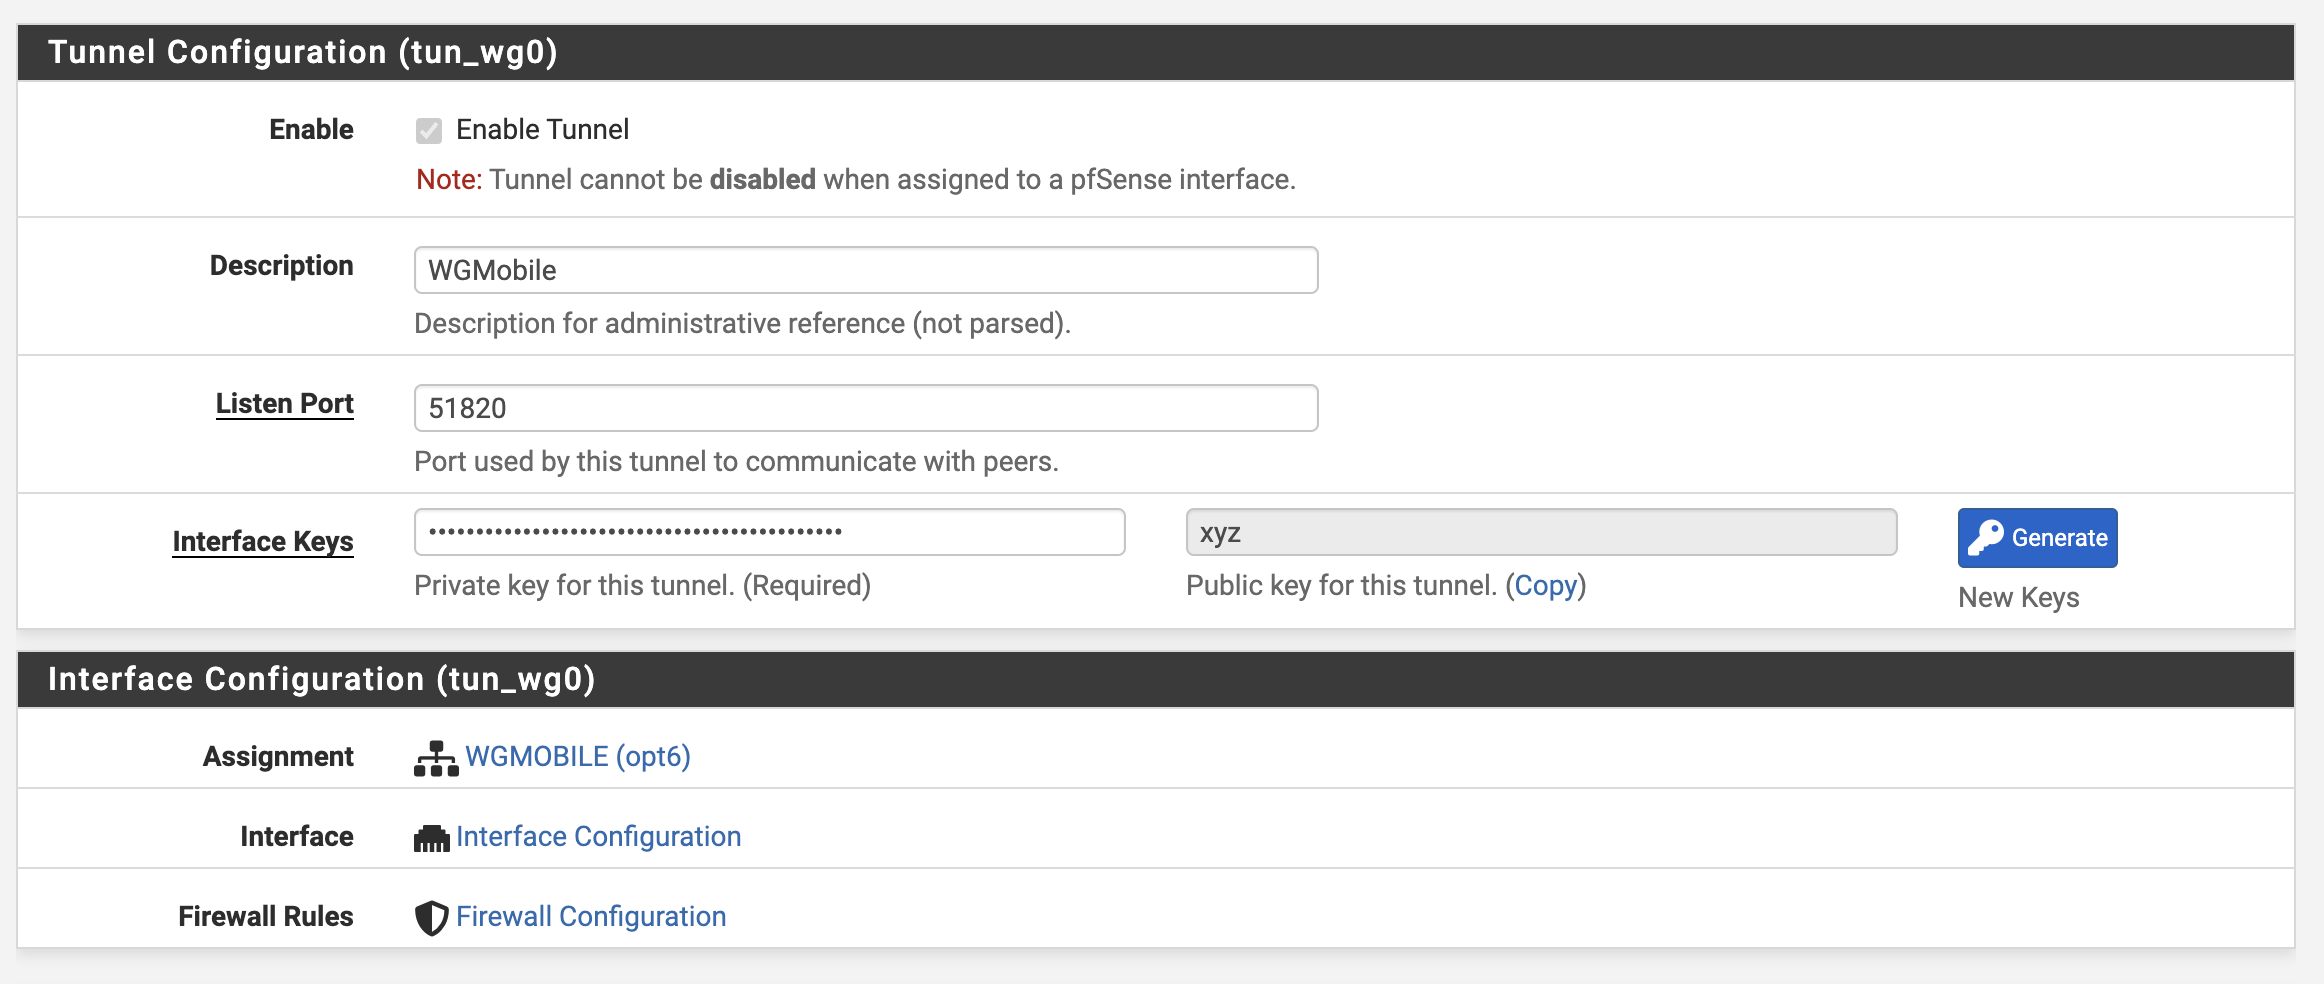The image size is (2324, 984).
Task: Click the Enable Tunnel label text
Action: (x=543, y=129)
